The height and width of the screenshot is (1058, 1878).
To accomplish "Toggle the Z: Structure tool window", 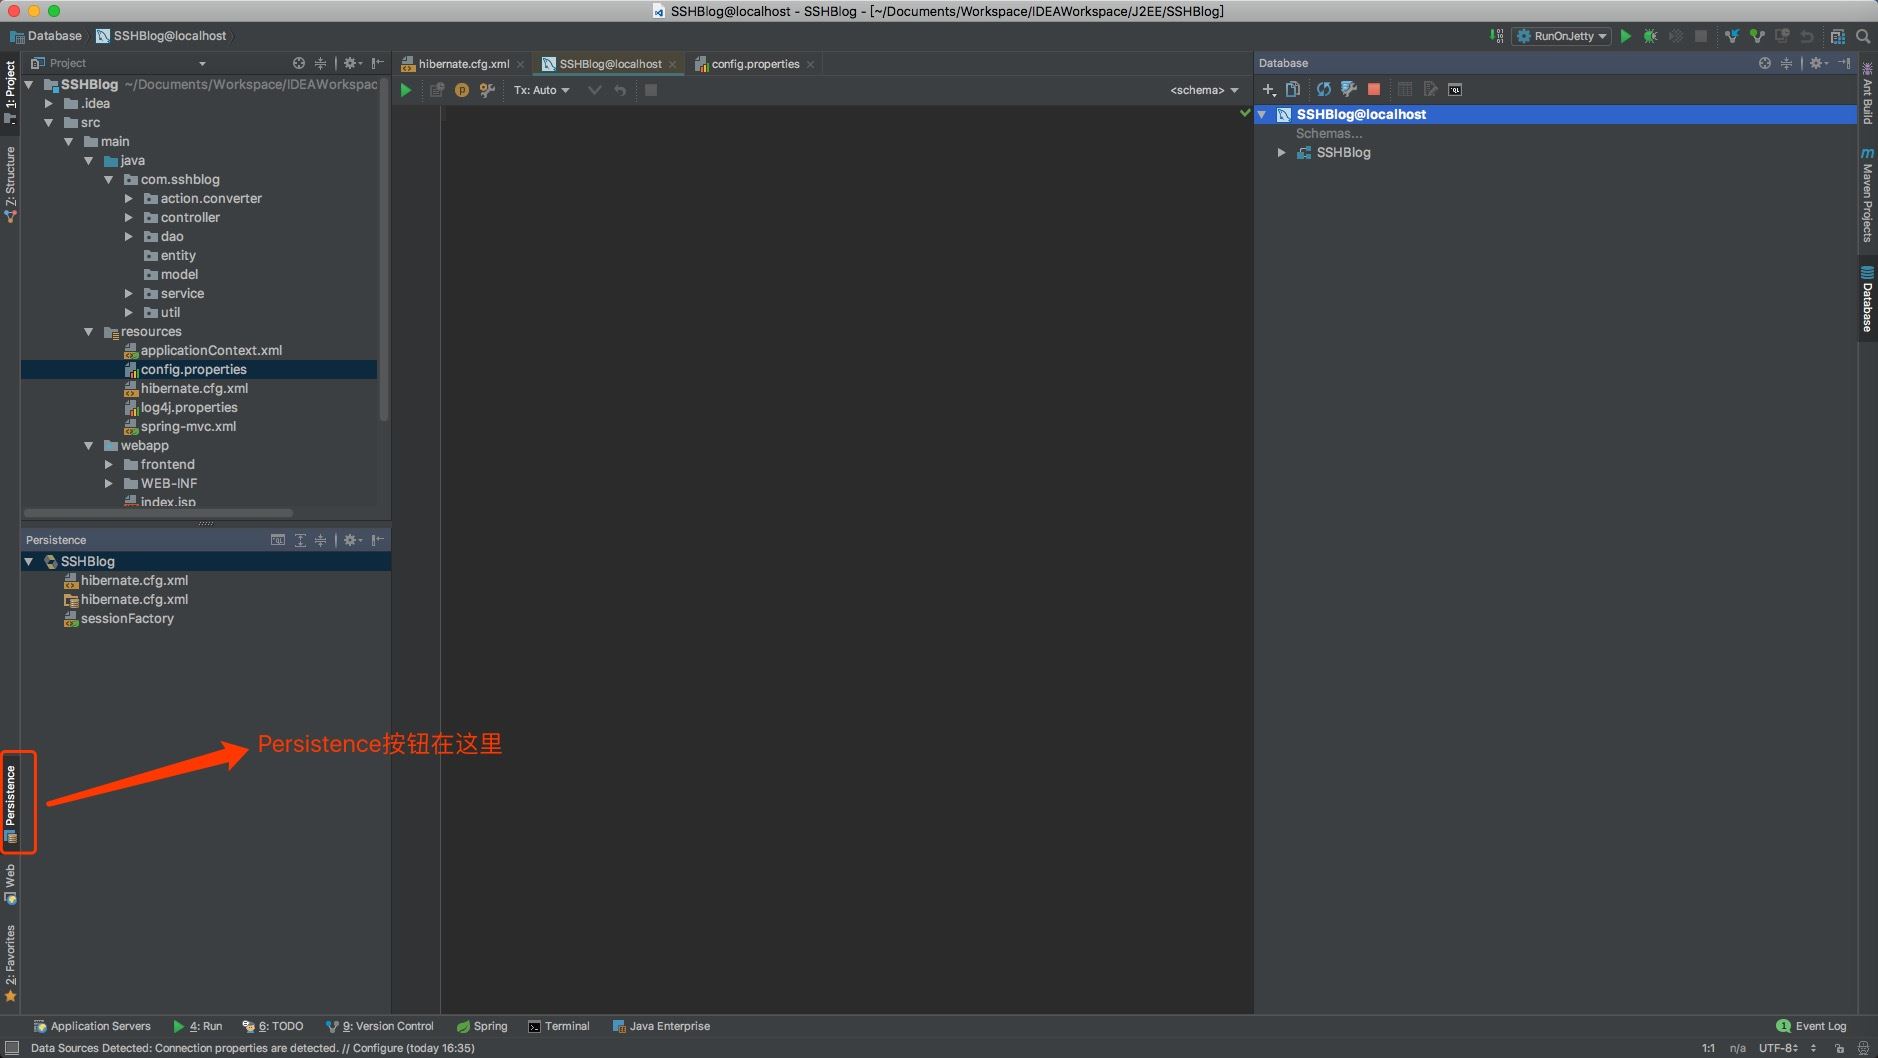I will tap(11, 184).
